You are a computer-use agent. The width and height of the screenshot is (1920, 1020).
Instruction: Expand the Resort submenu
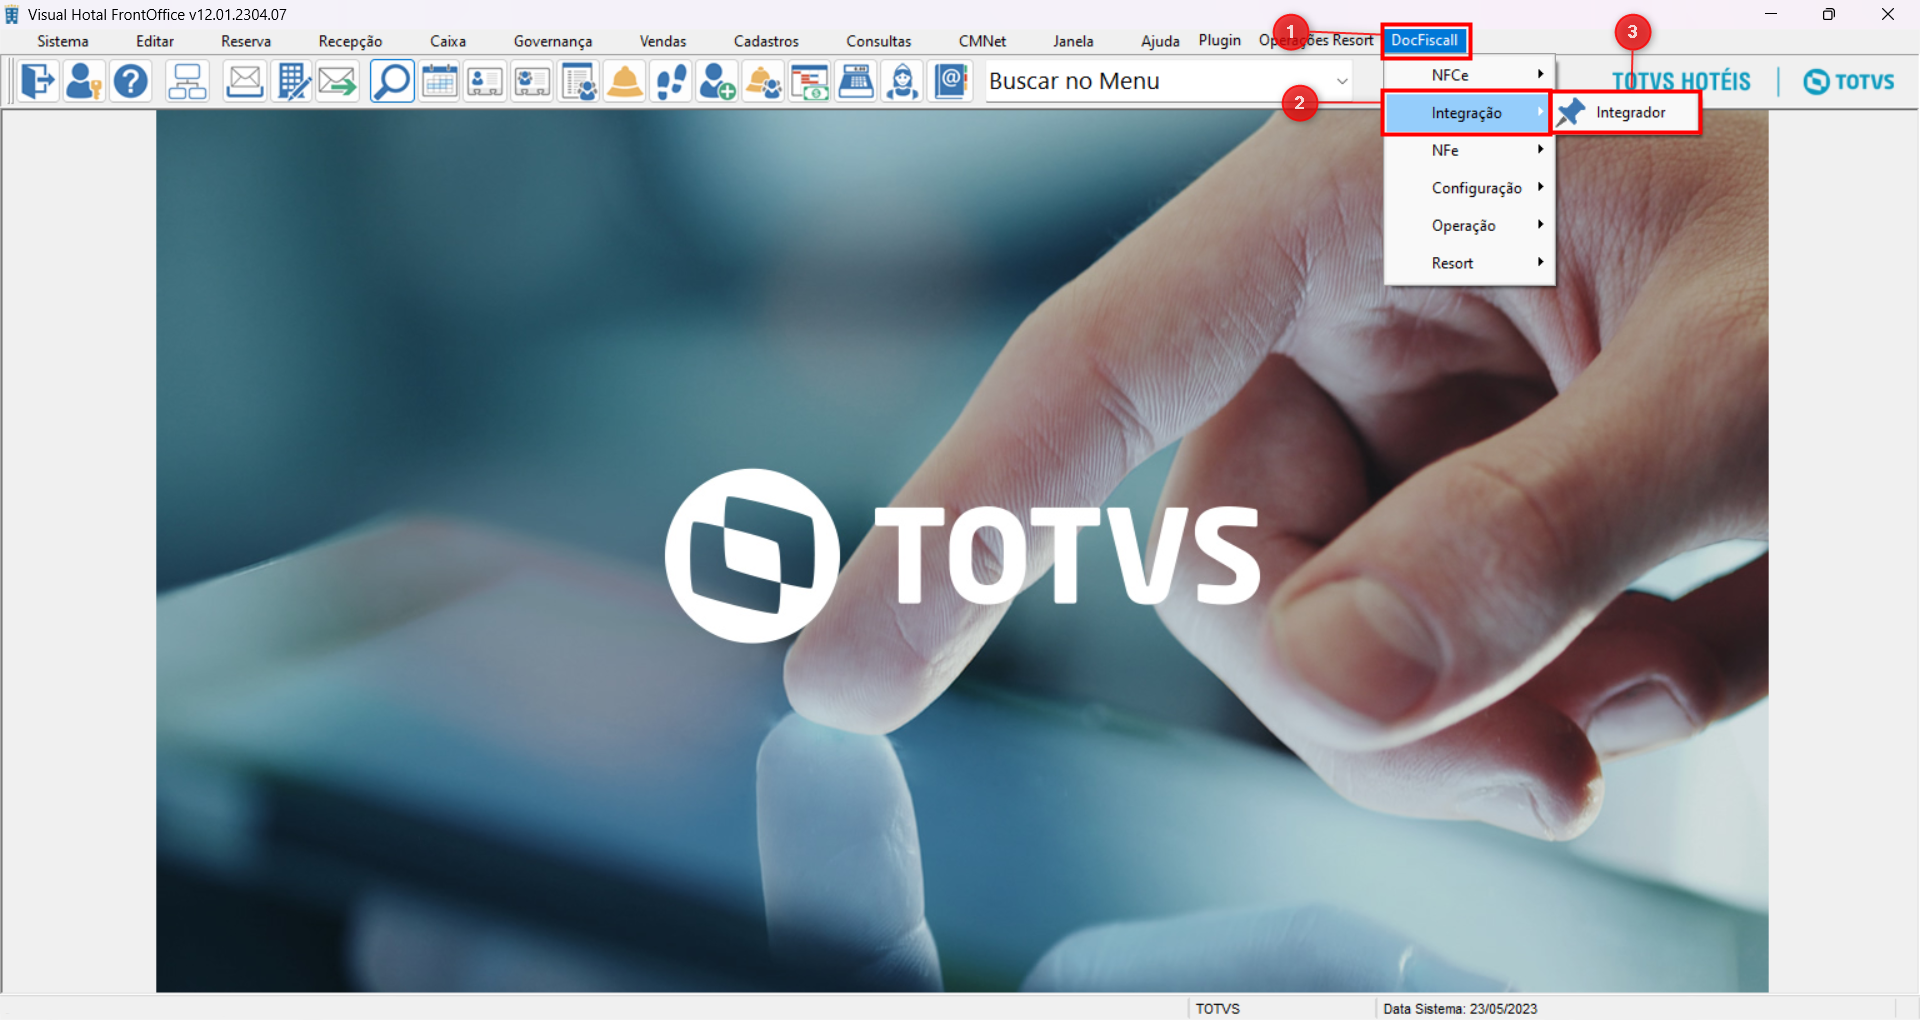tap(1469, 263)
